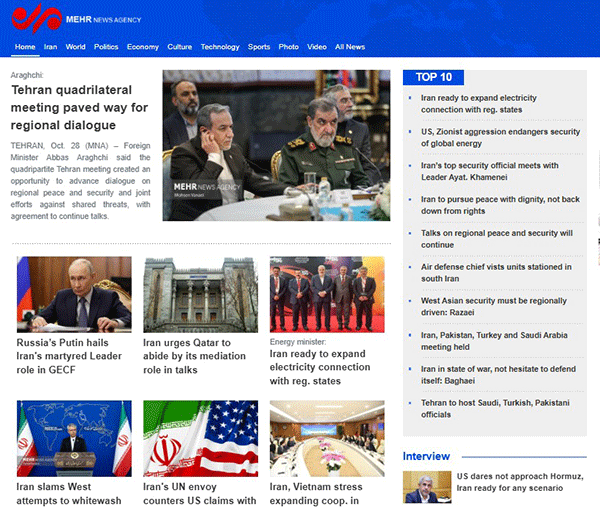Click the Interview section heading
600x507 pixels.
click(x=426, y=456)
